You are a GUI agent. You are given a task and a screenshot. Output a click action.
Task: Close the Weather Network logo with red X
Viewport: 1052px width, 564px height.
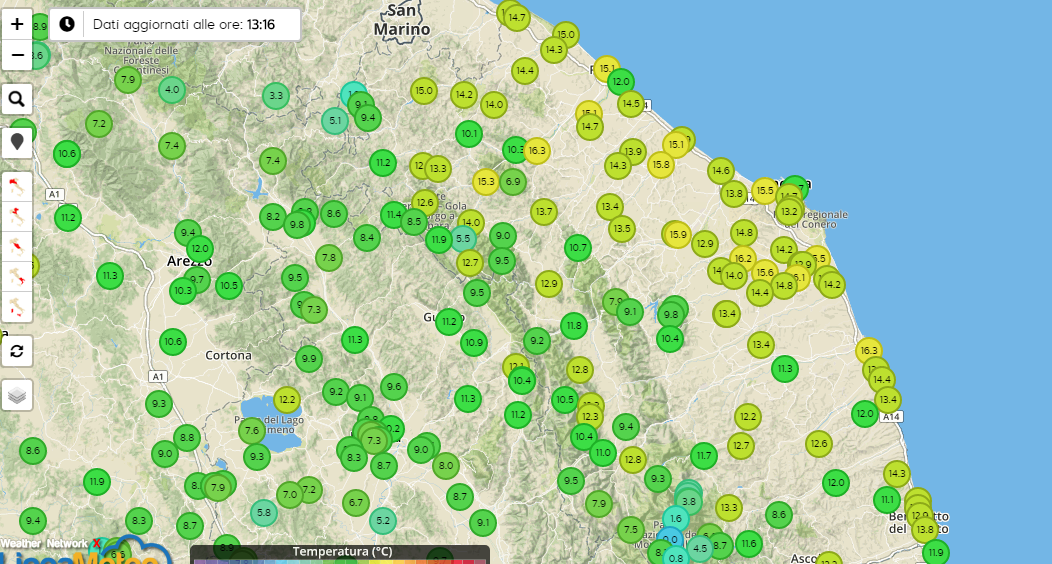click(97, 544)
